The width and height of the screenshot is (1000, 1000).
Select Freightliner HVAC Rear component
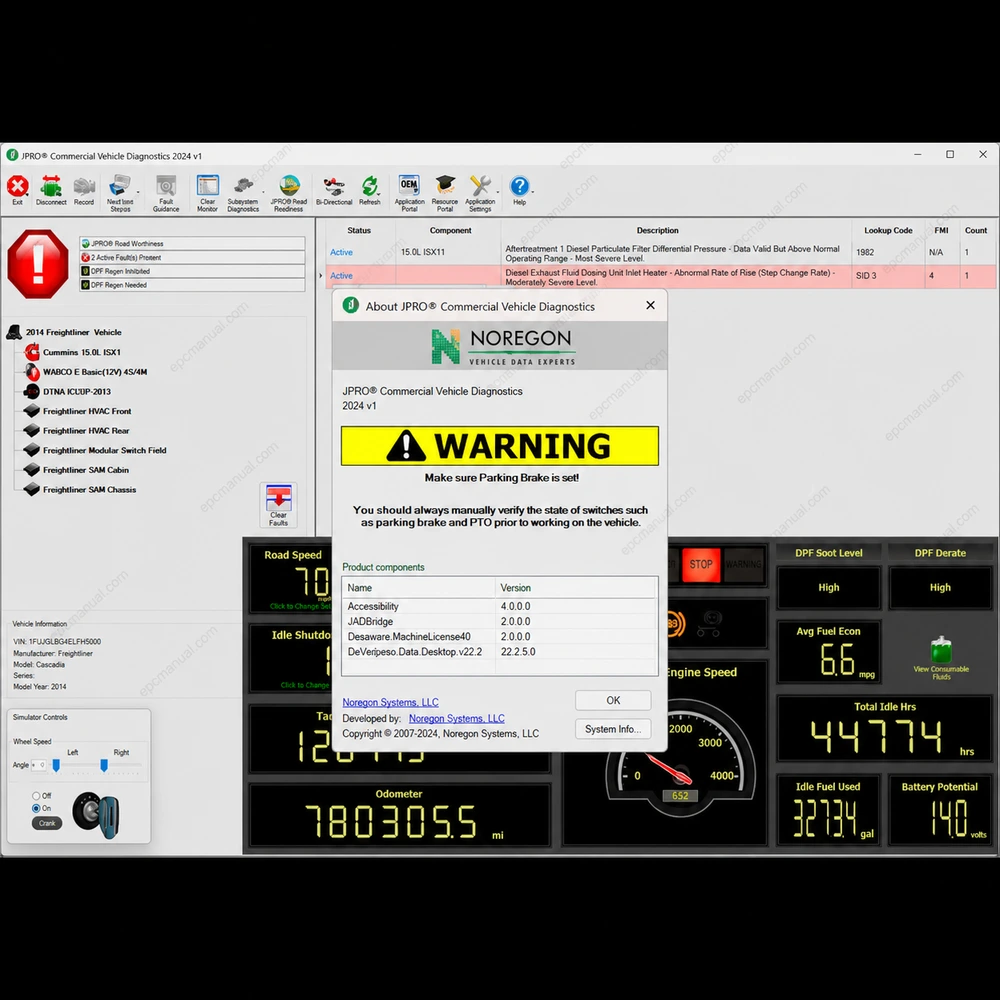(x=86, y=430)
